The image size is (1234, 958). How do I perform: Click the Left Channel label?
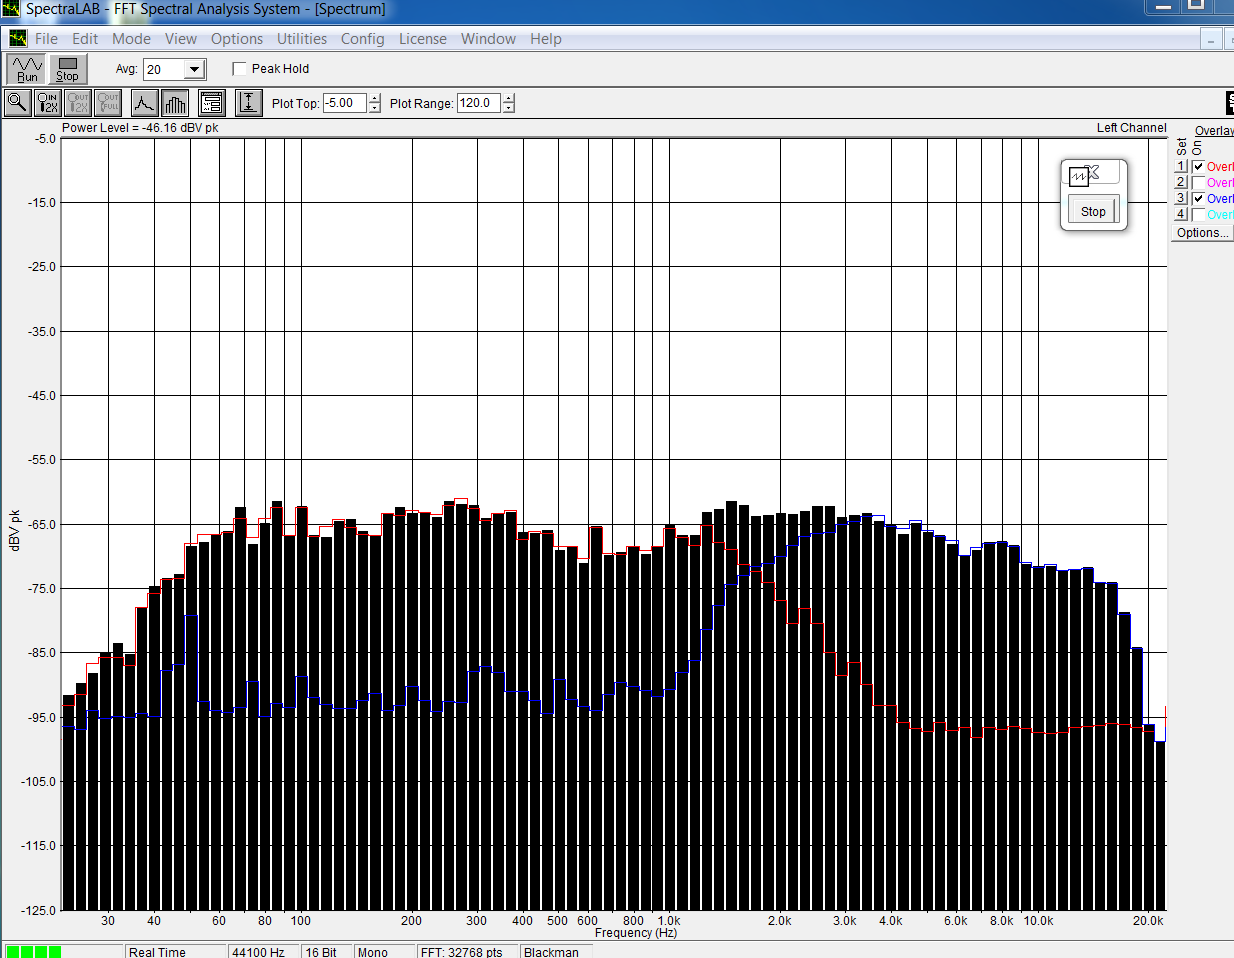click(x=1131, y=128)
